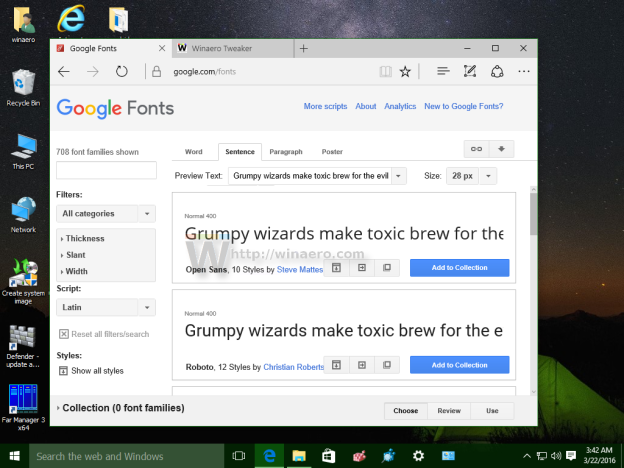Toggle Show all styles option
Viewport: 624px width, 468px height.
coord(91,371)
